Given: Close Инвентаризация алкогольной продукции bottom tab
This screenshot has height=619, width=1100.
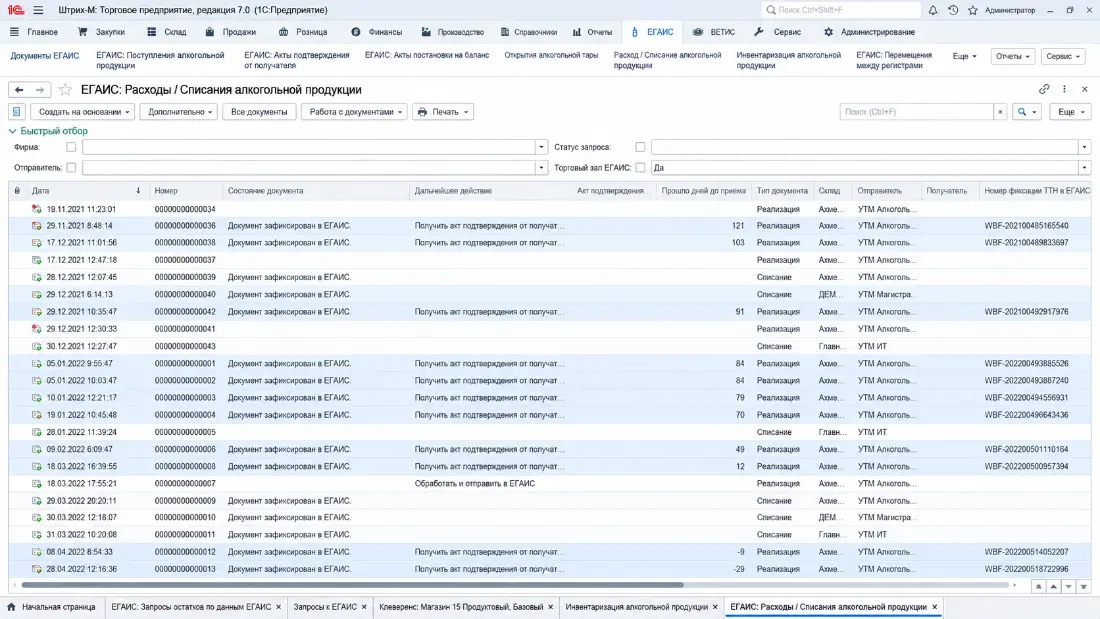Looking at the screenshot, I should [x=715, y=606].
